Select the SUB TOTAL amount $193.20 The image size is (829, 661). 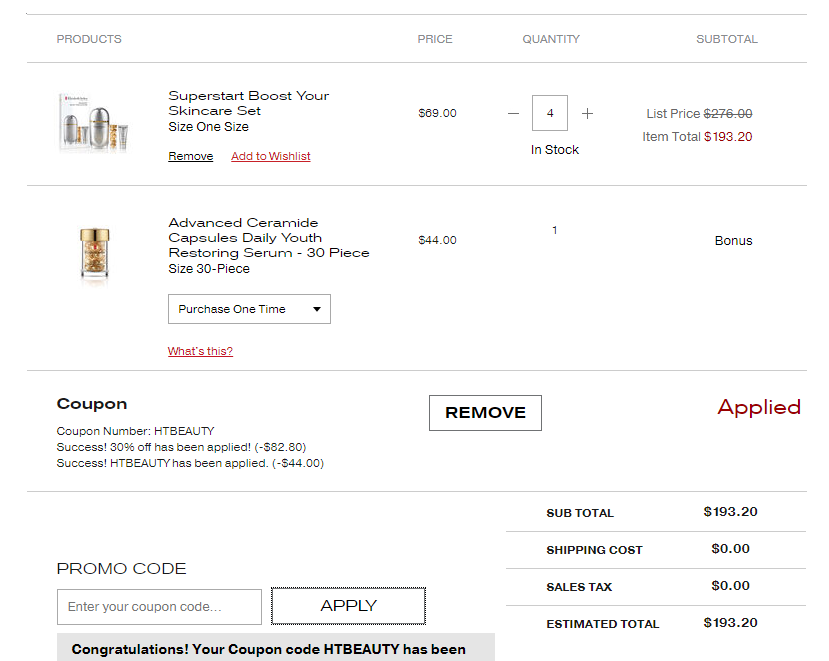pos(730,511)
